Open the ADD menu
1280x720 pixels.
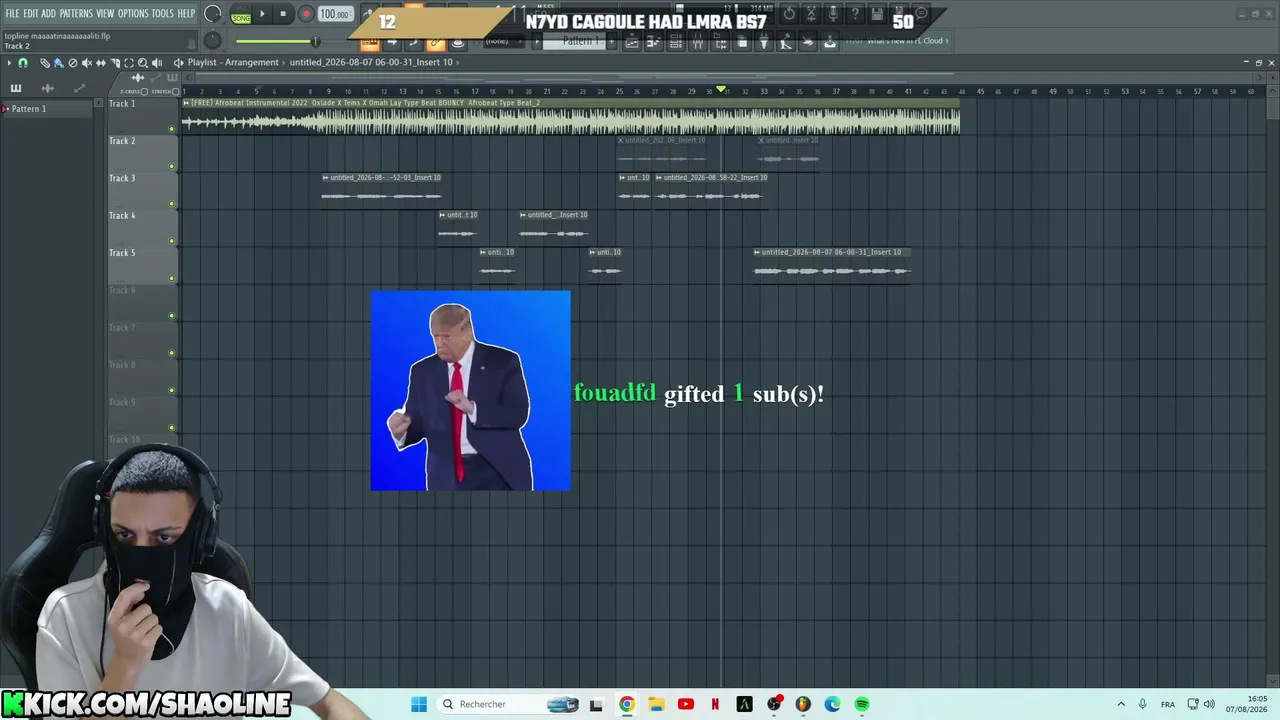[49, 14]
